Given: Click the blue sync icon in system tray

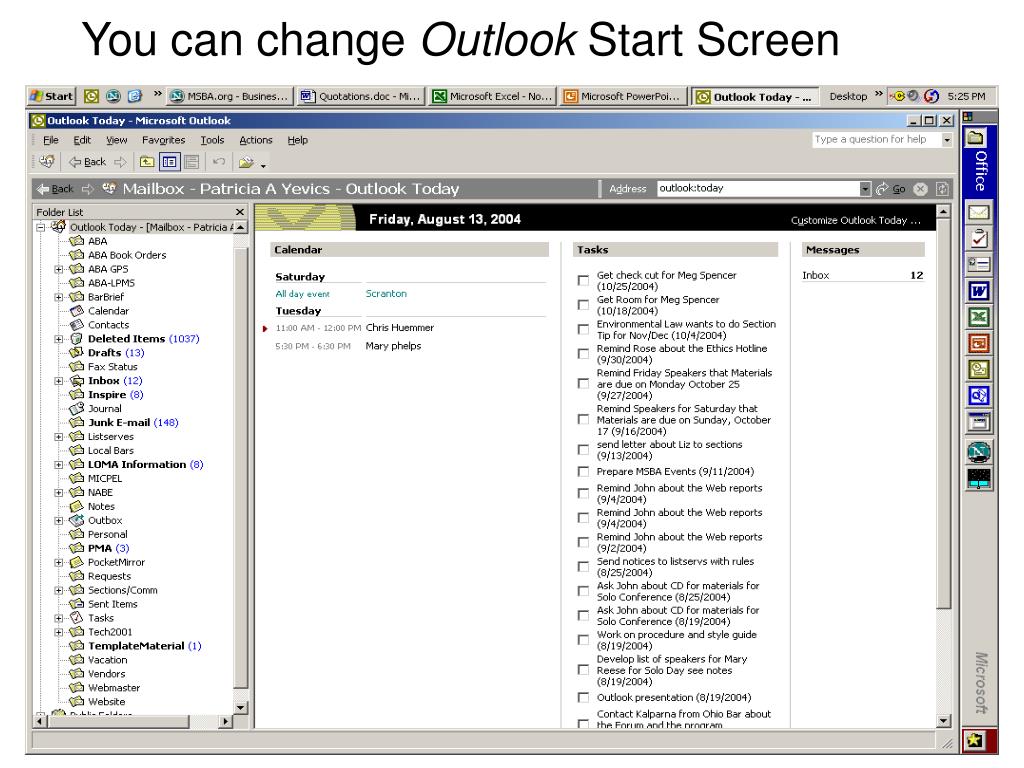Looking at the screenshot, I should click(x=932, y=96).
